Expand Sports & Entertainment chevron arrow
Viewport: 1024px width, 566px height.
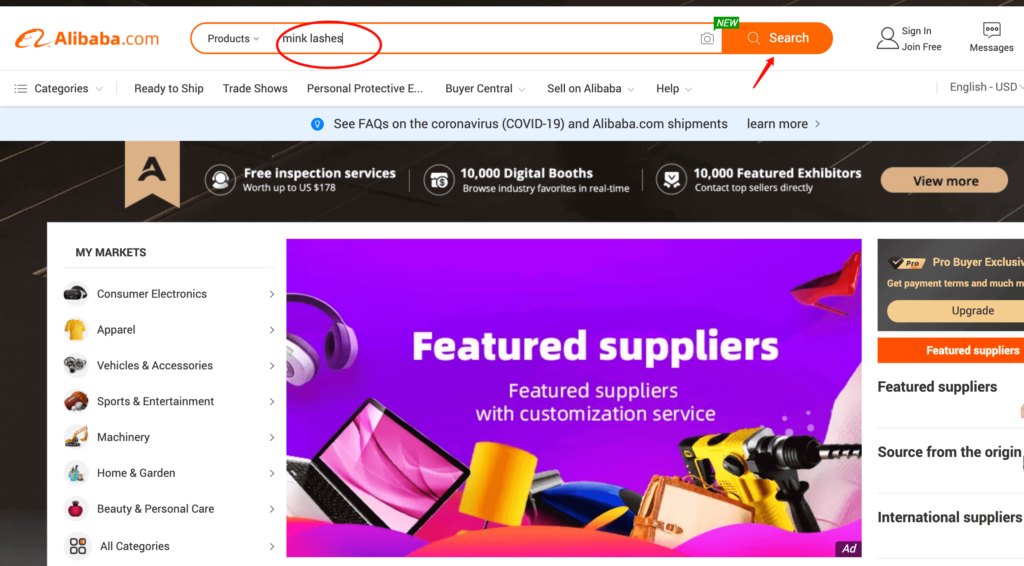point(272,401)
